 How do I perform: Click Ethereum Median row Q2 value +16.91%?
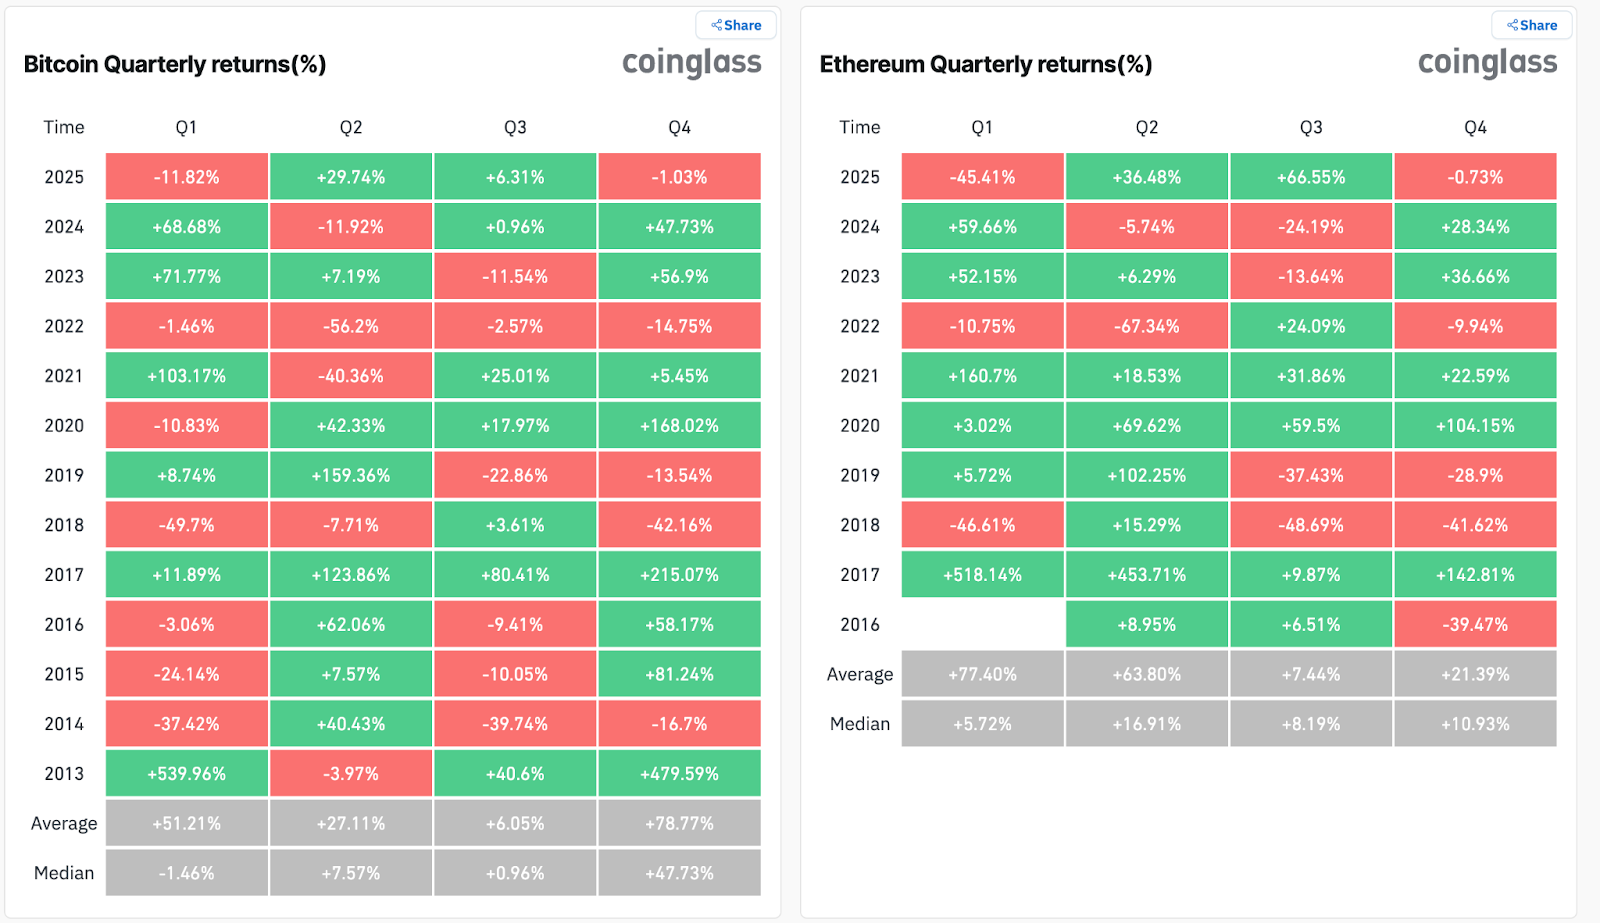1147,724
